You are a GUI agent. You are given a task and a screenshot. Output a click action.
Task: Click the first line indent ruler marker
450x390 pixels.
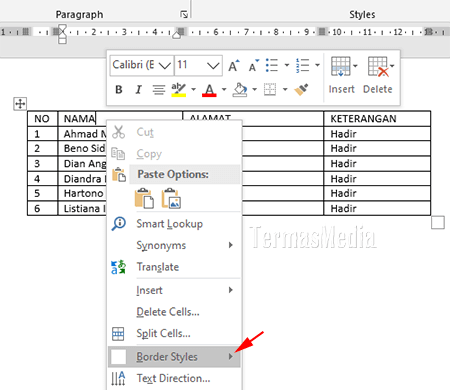tap(62, 28)
